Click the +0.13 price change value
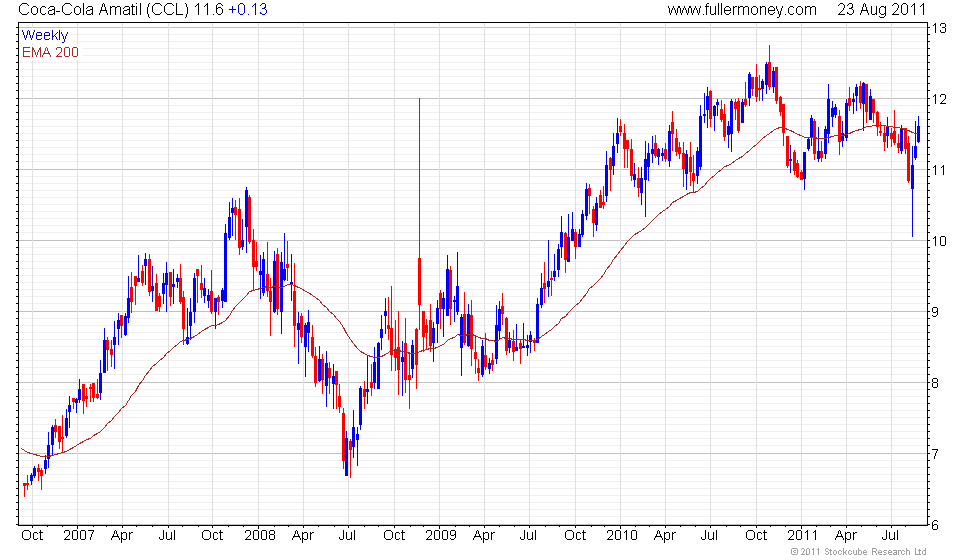Image resolution: width=980 pixels, height=560 pixels. click(x=247, y=10)
